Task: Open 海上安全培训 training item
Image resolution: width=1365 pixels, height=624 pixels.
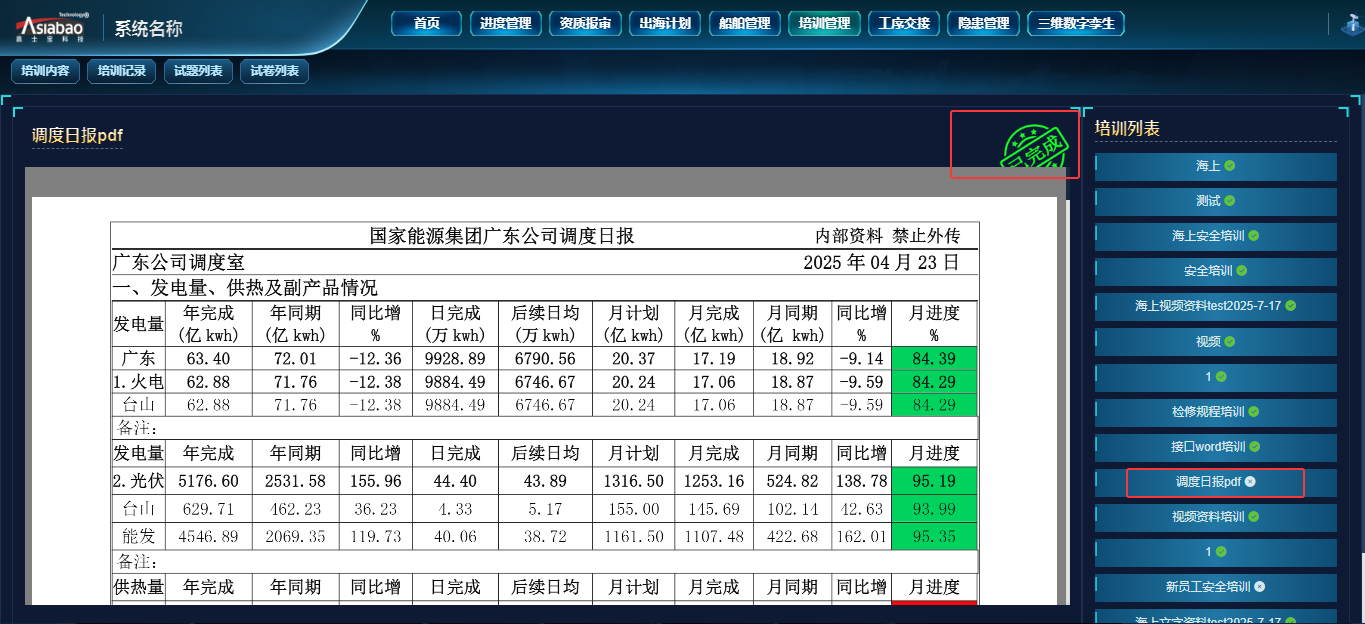Action: pos(1216,236)
